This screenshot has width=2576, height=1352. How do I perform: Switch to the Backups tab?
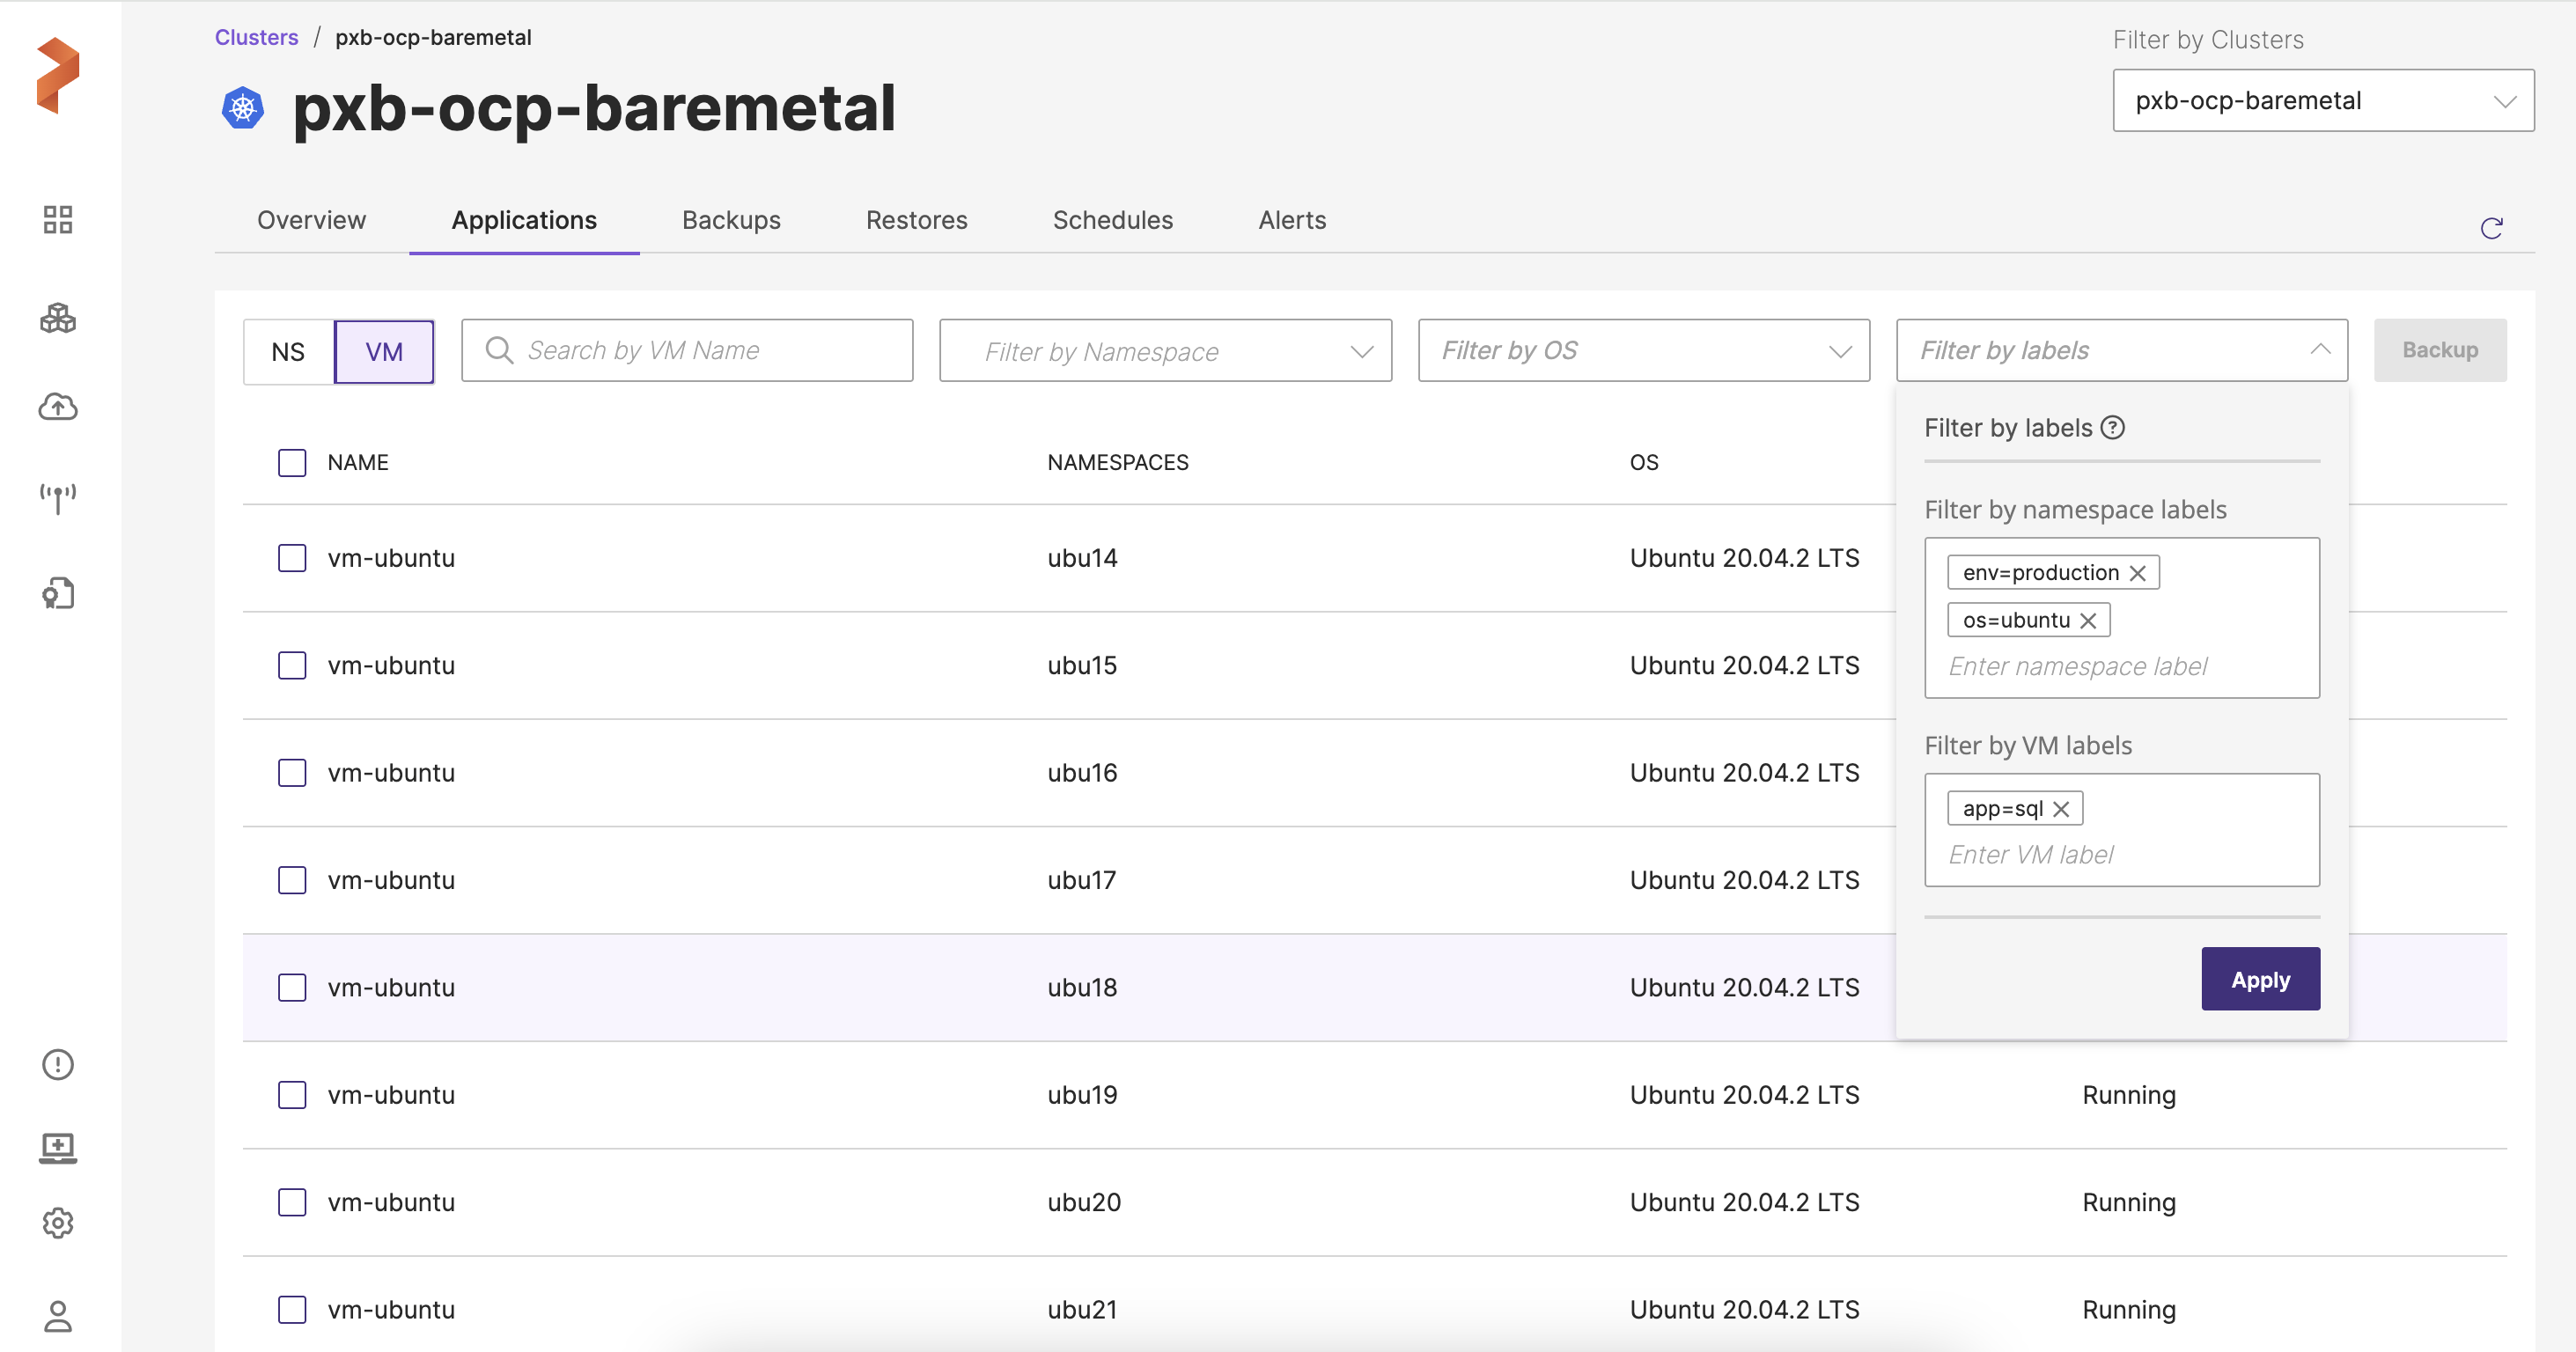click(x=731, y=220)
